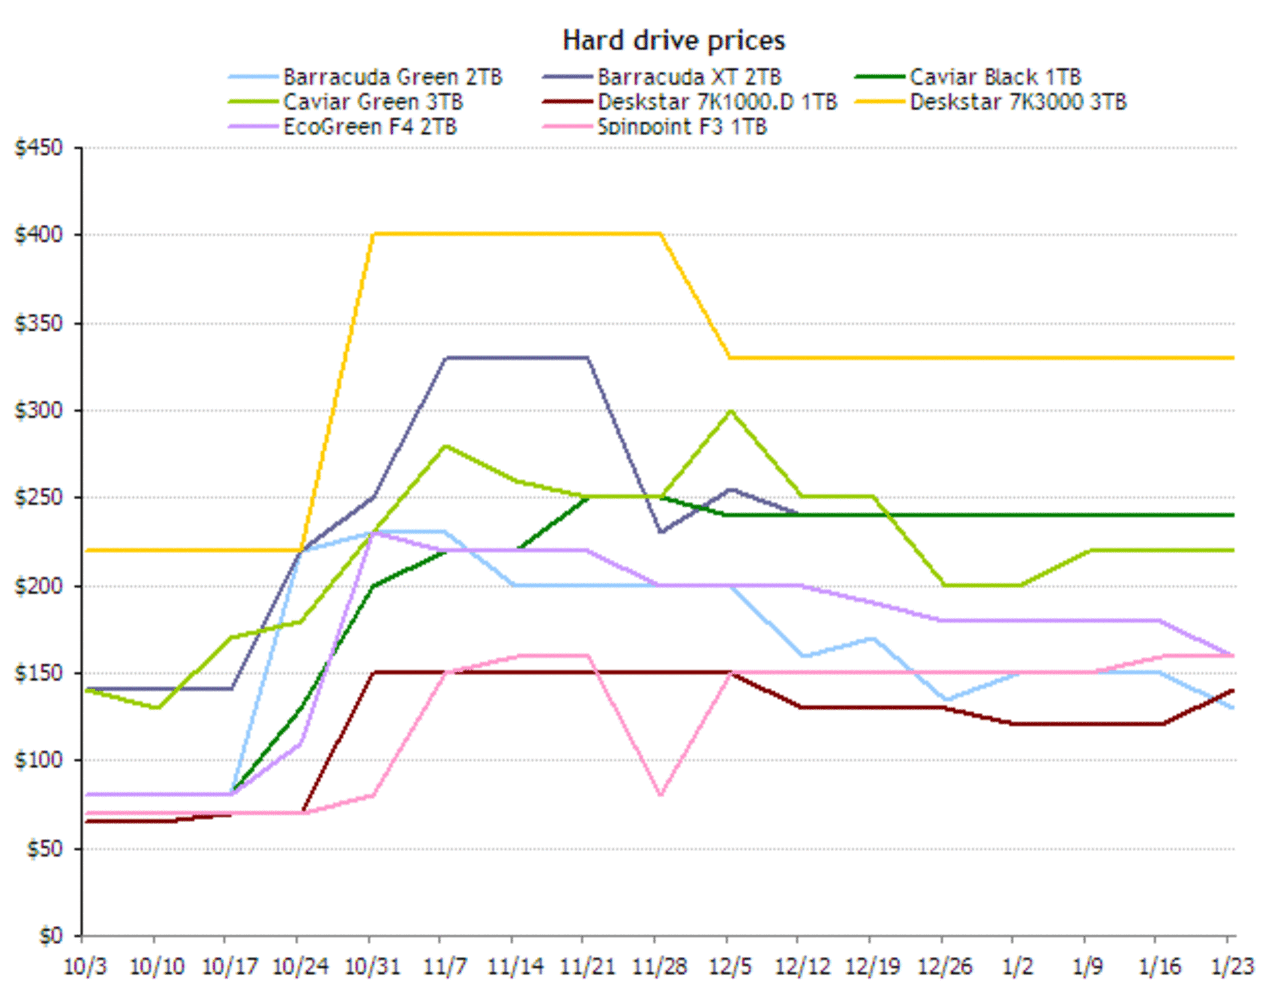The width and height of the screenshot is (1280, 995).
Task: Click the 10/31 x-axis date label
Action: coord(372,967)
